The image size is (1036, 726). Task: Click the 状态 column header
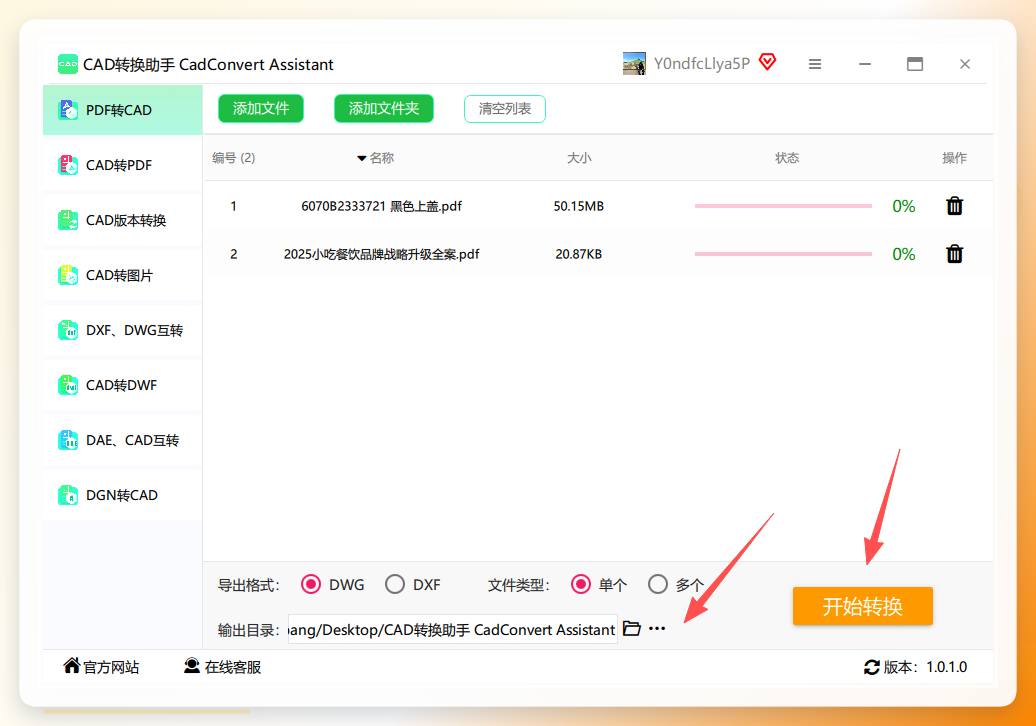click(x=787, y=158)
